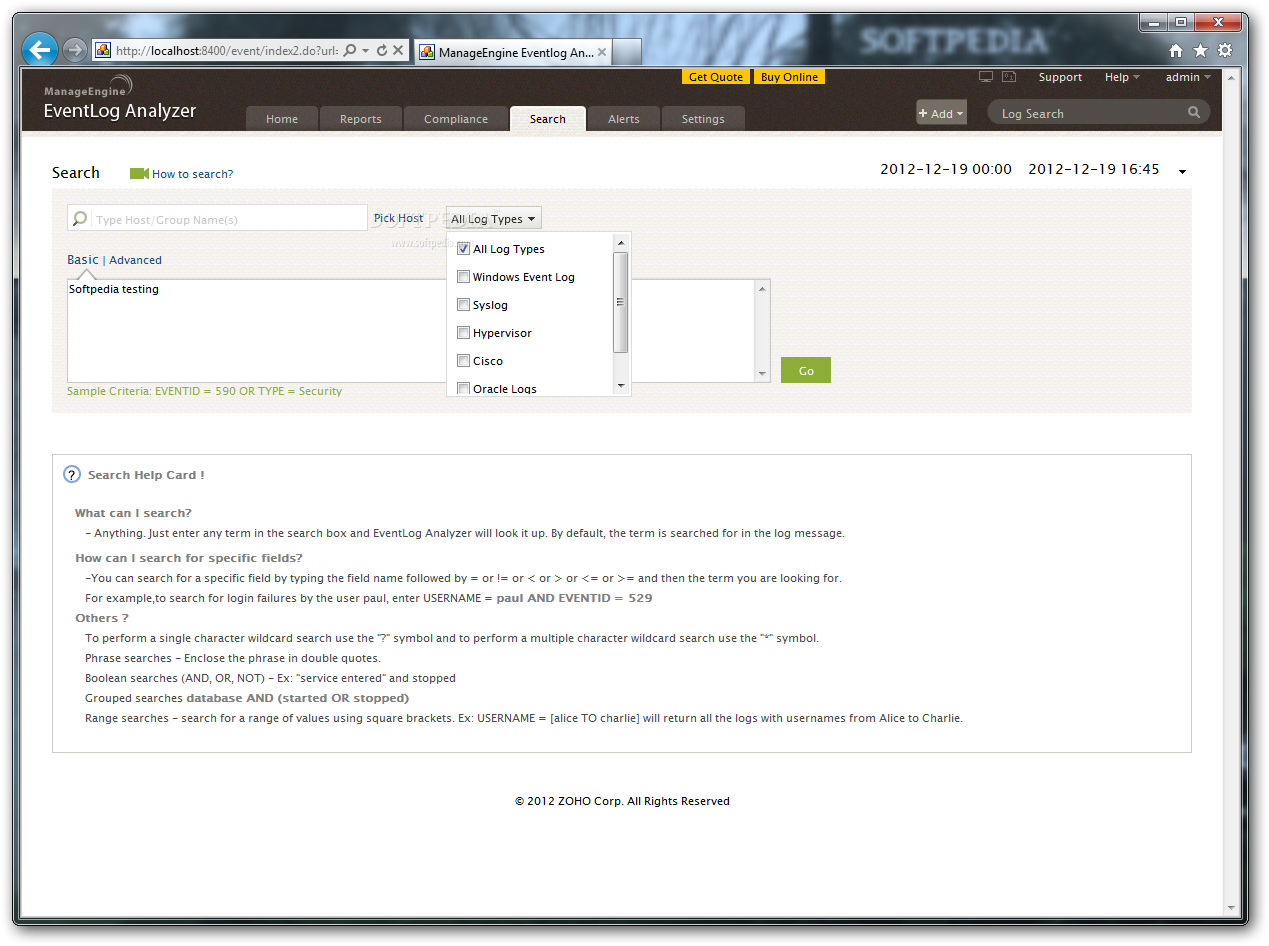Expand the date range dropdown arrow
Image resolution: width=1269 pixels, height=946 pixels.
pyautogui.click(x=1182, y=172)
